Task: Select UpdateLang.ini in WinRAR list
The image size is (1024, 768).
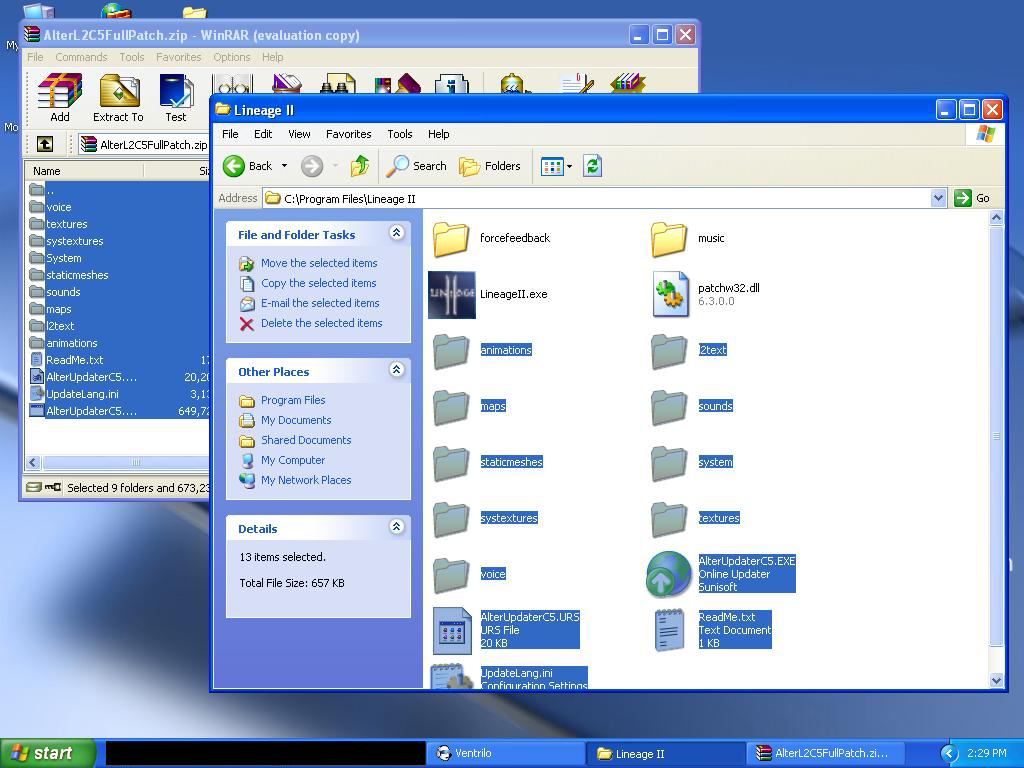Action: coord(82,394)
